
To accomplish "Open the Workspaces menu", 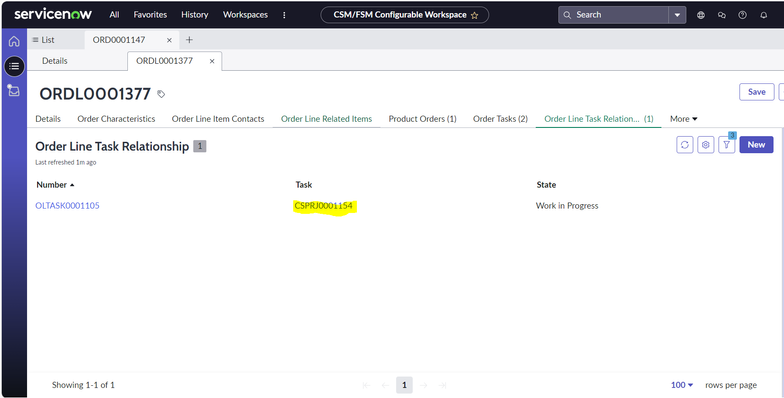I will click(245, 14).
